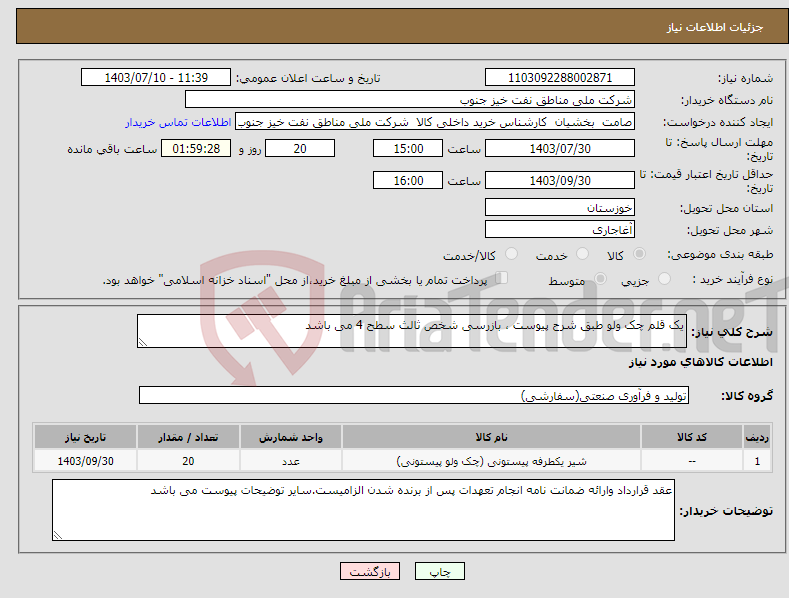Click the delivery city field آغاجاری
Viewport: 789px width, 598px height.
tap(560, 230)
